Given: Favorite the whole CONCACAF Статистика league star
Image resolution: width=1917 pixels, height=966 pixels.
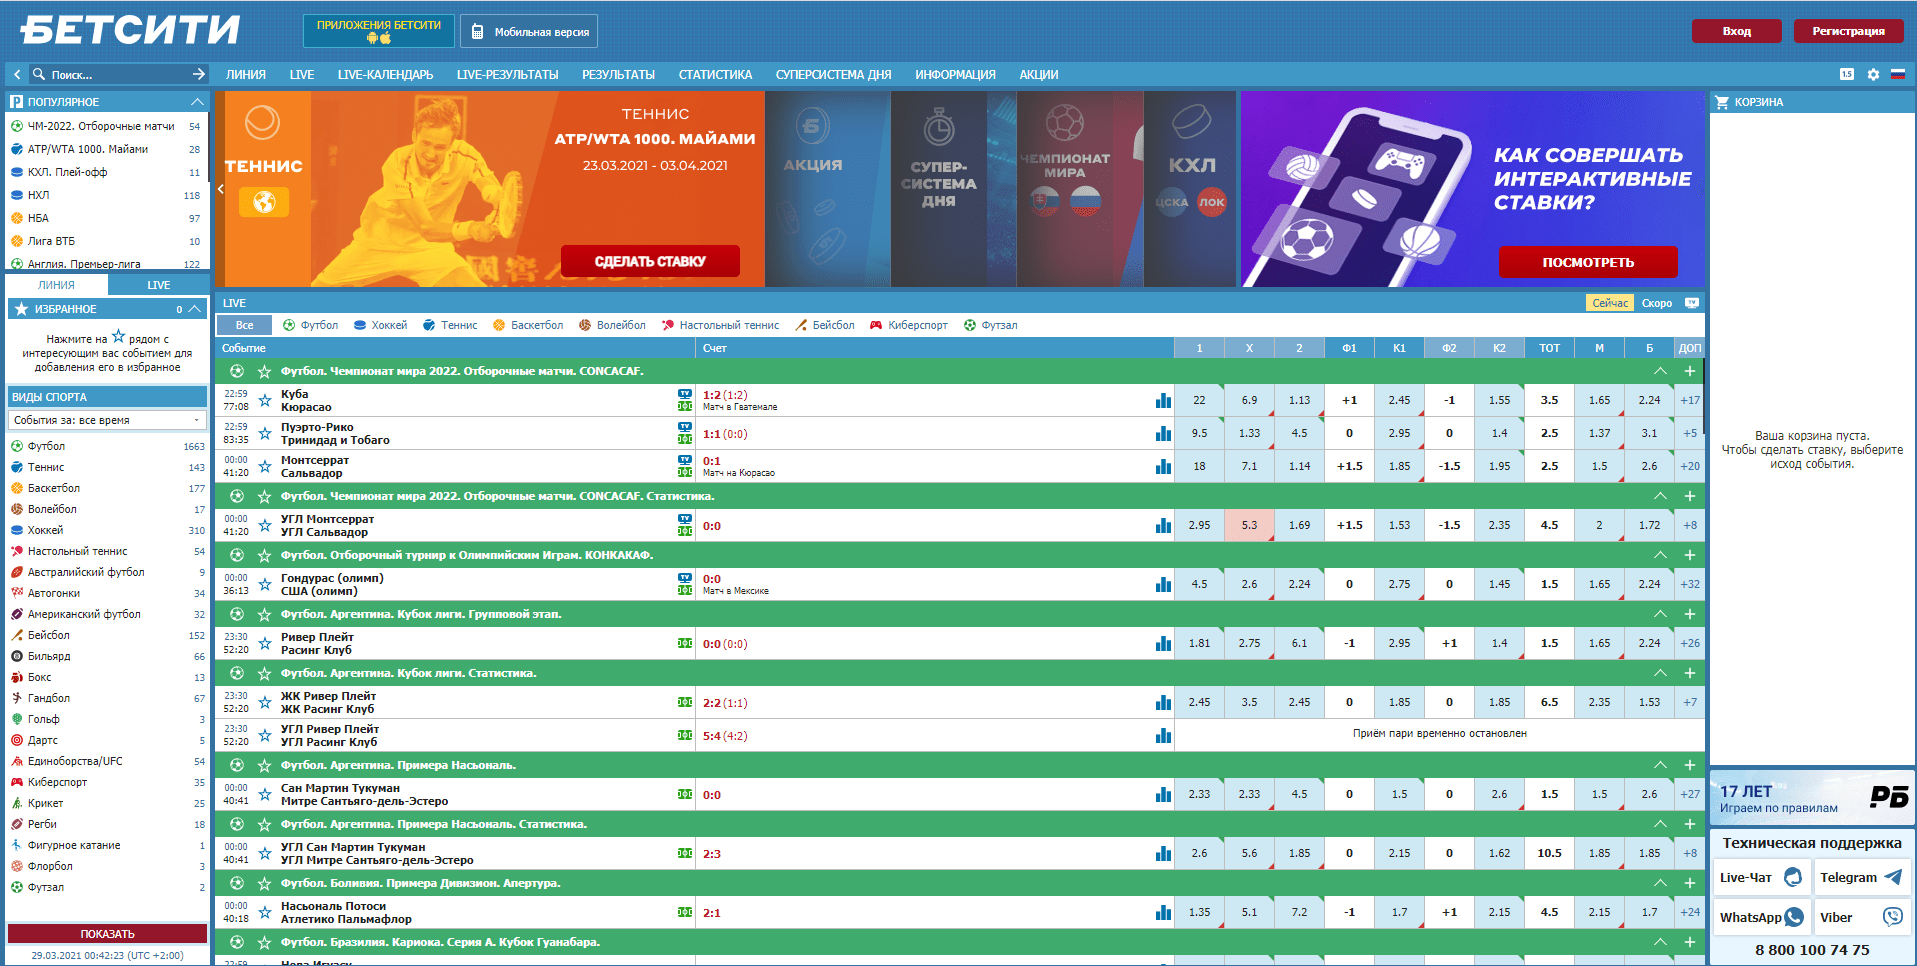Looking at the screenshot, I should coord(265,496).
